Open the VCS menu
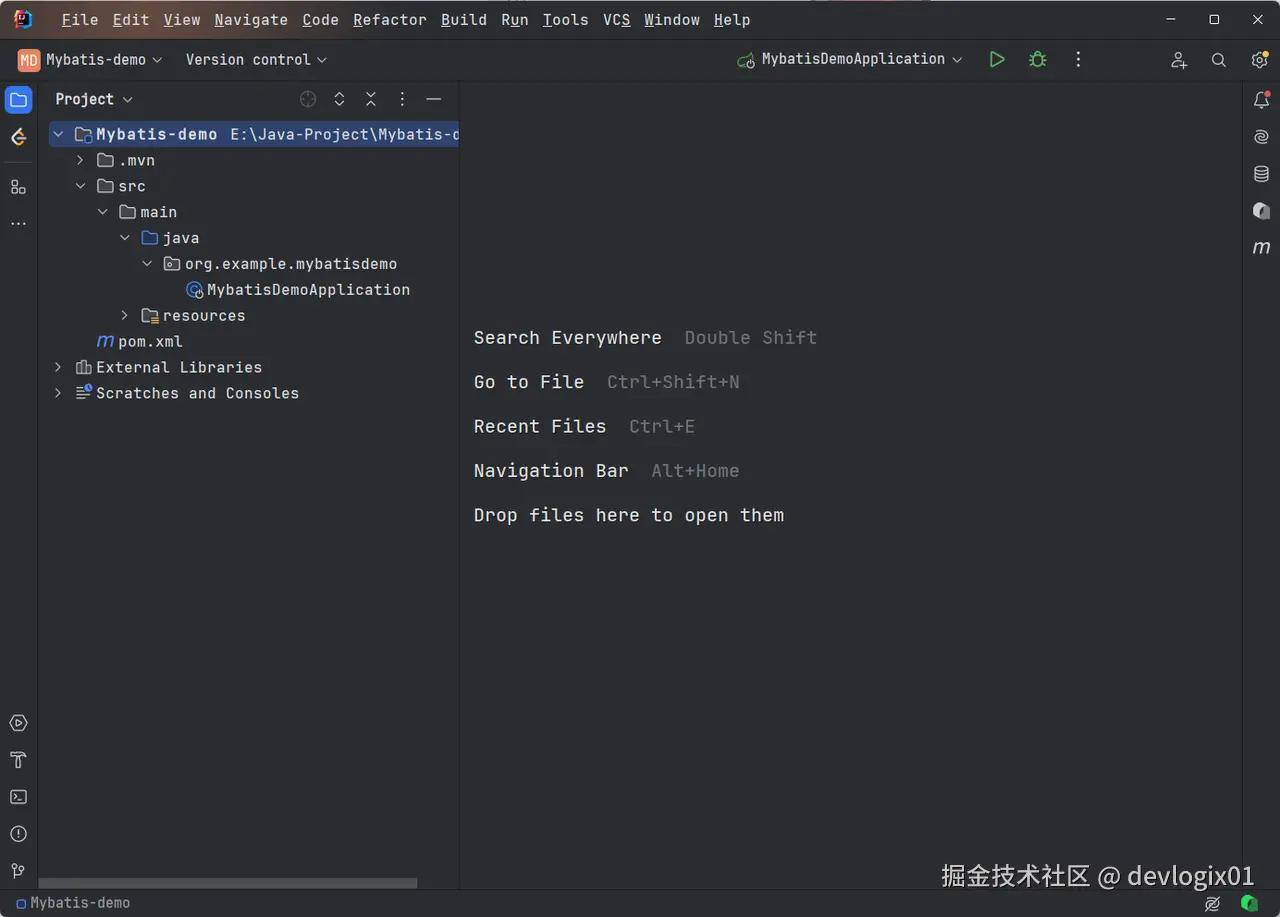This screenshot has height=917, width=1280. click(x=617, y=20)
